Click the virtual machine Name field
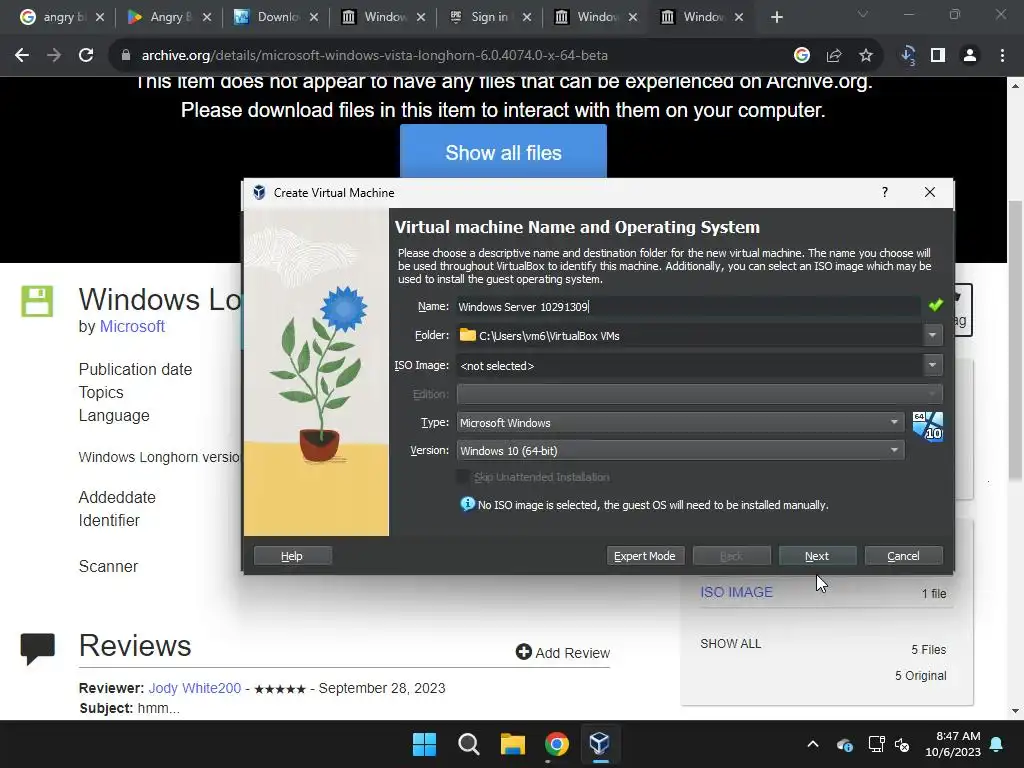The height and width of the screenshot is (768, 1024). pos(688,306)
